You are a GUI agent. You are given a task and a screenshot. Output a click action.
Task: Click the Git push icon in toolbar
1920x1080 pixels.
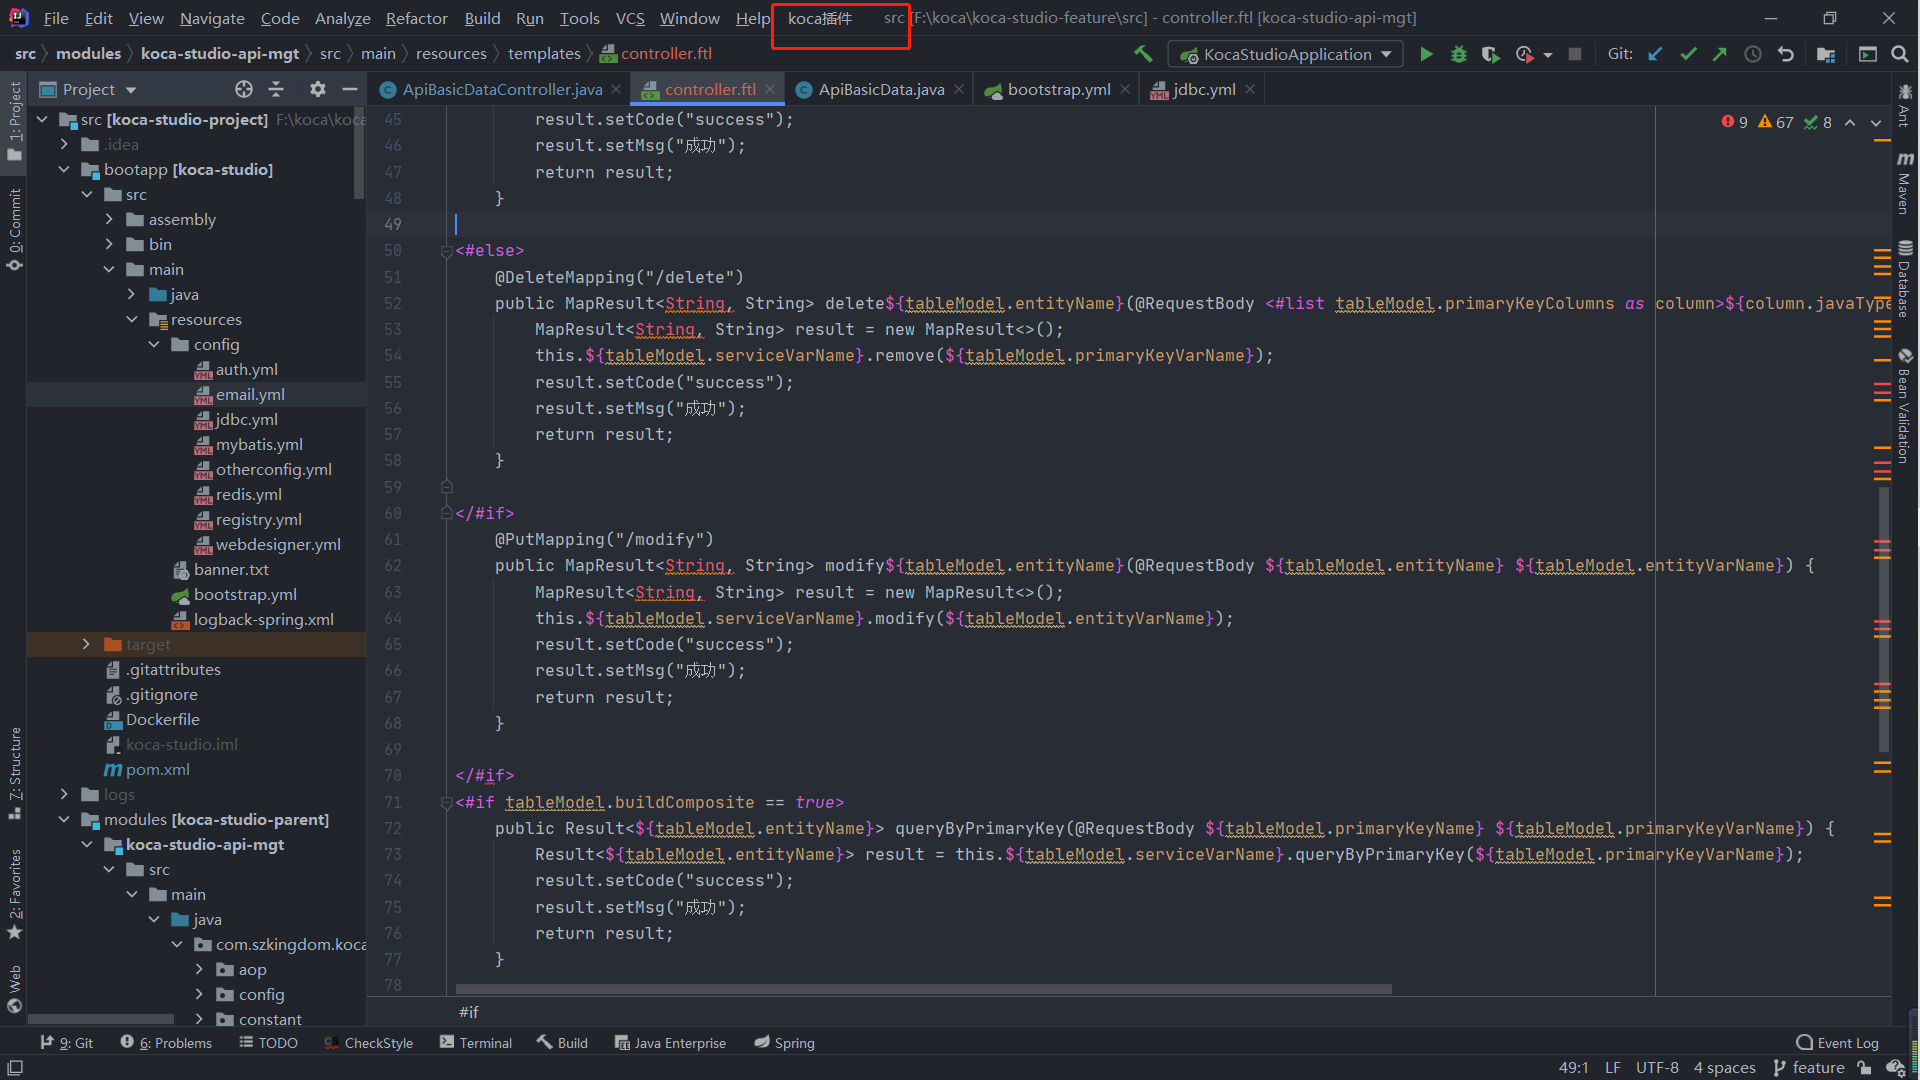(1721, 53)
